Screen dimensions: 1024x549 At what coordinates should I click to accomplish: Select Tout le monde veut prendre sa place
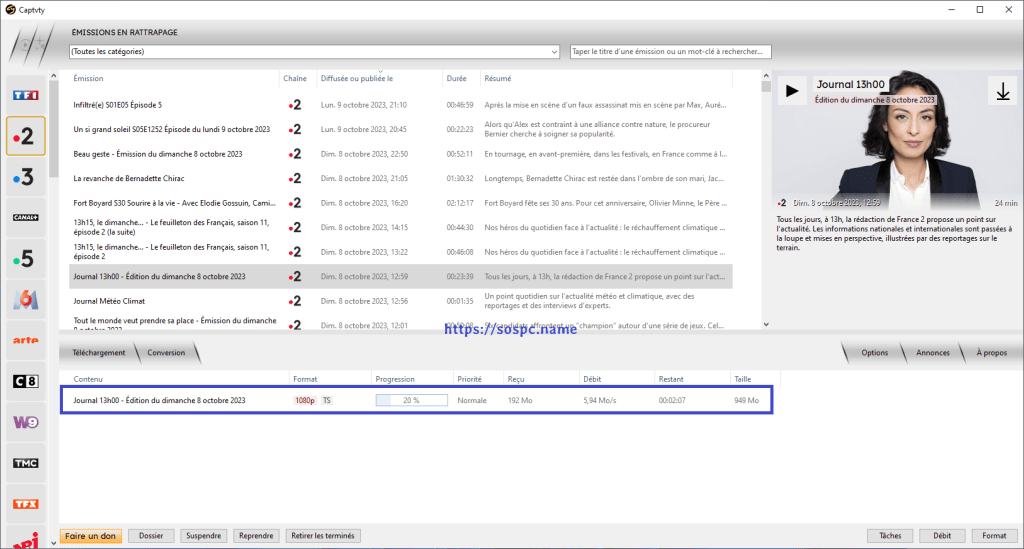coord(401,322)
